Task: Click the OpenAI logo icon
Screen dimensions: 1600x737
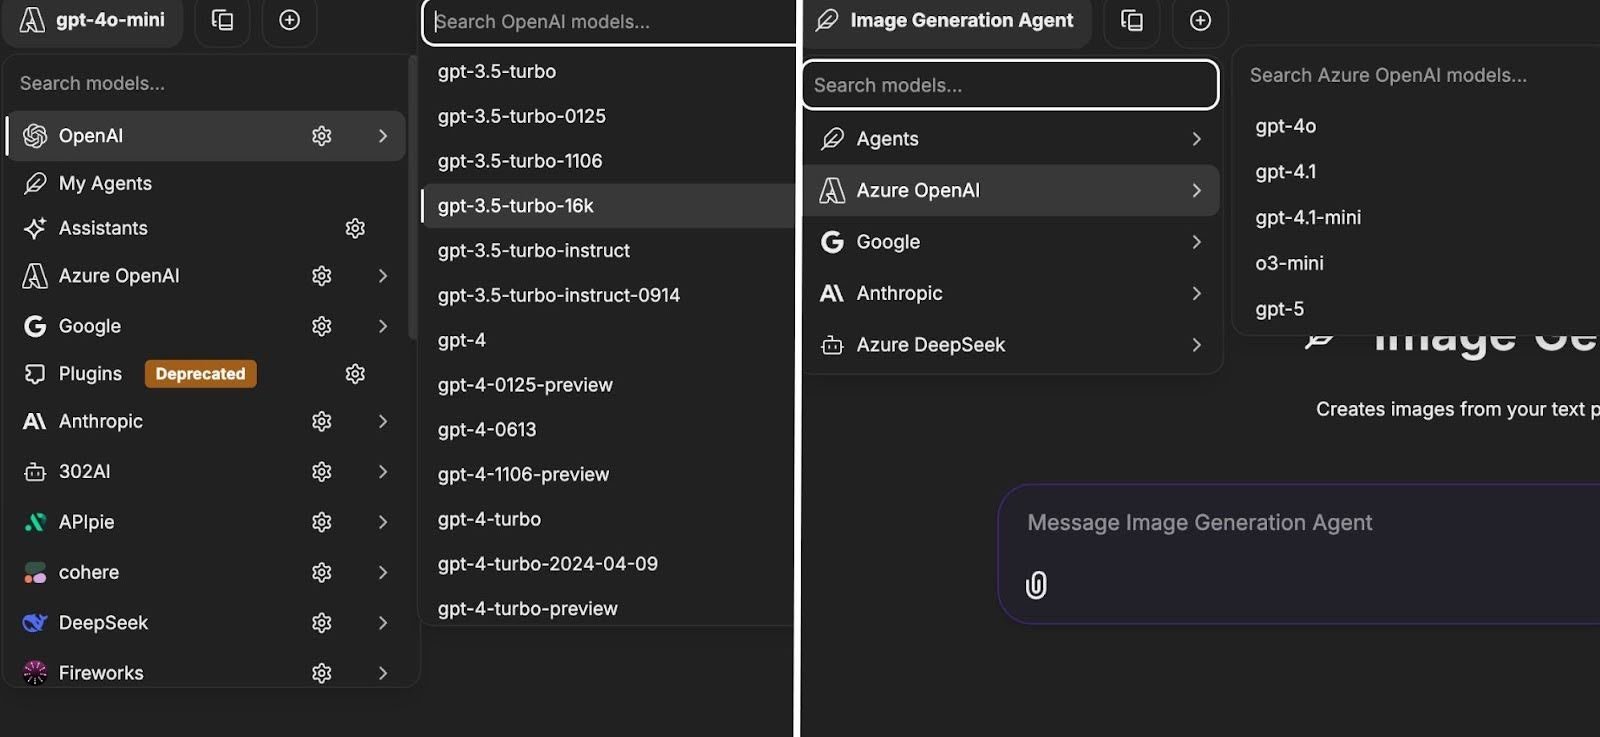Action: [35, 136]
